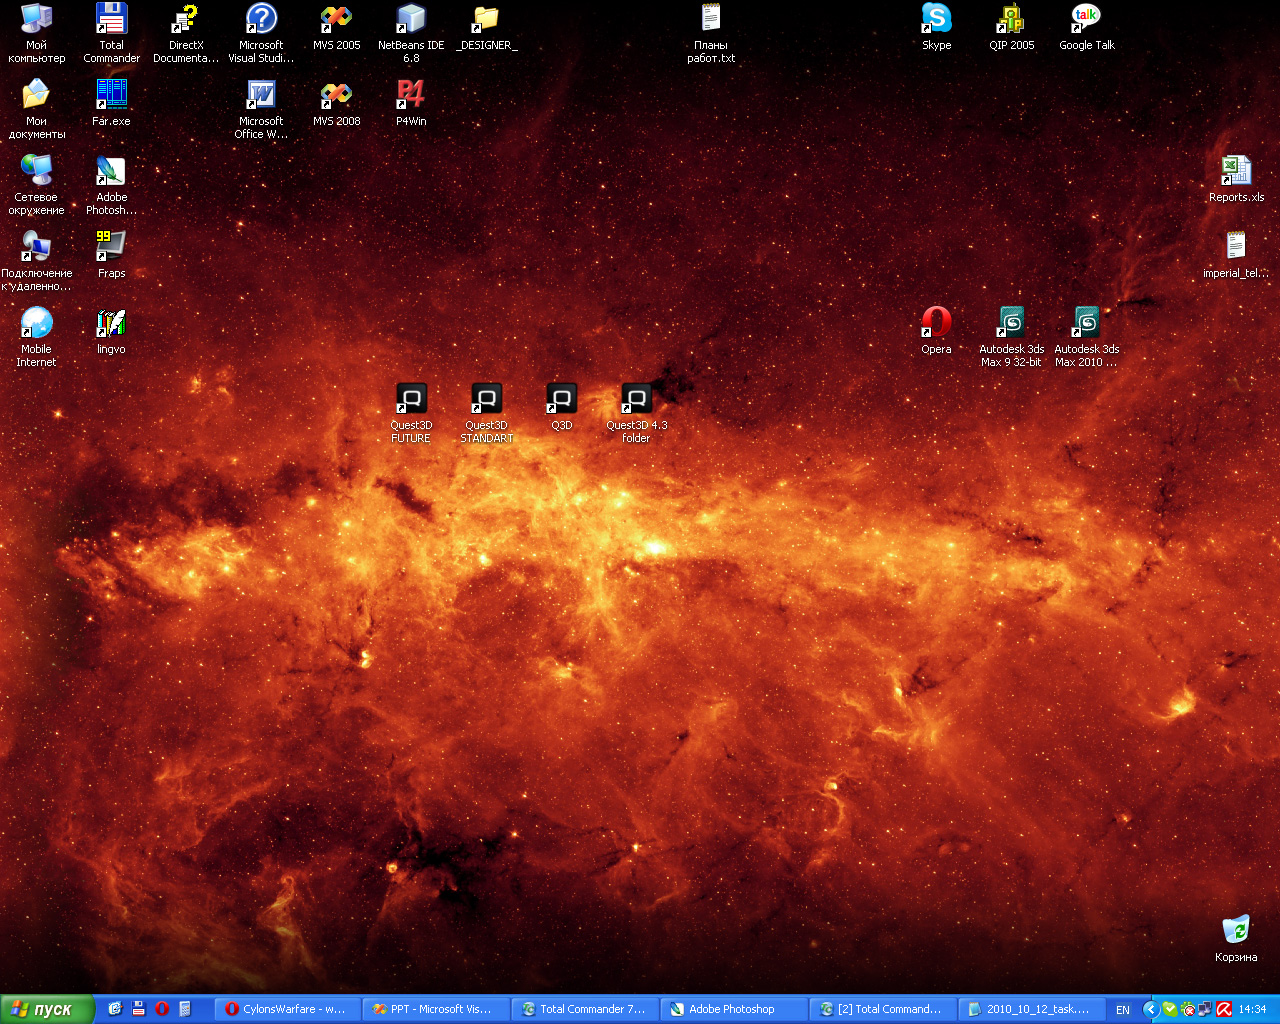This screenshot has width=1280, height=1024.
Task: Click the green heart tray icon
Action: [1169, 1009]
